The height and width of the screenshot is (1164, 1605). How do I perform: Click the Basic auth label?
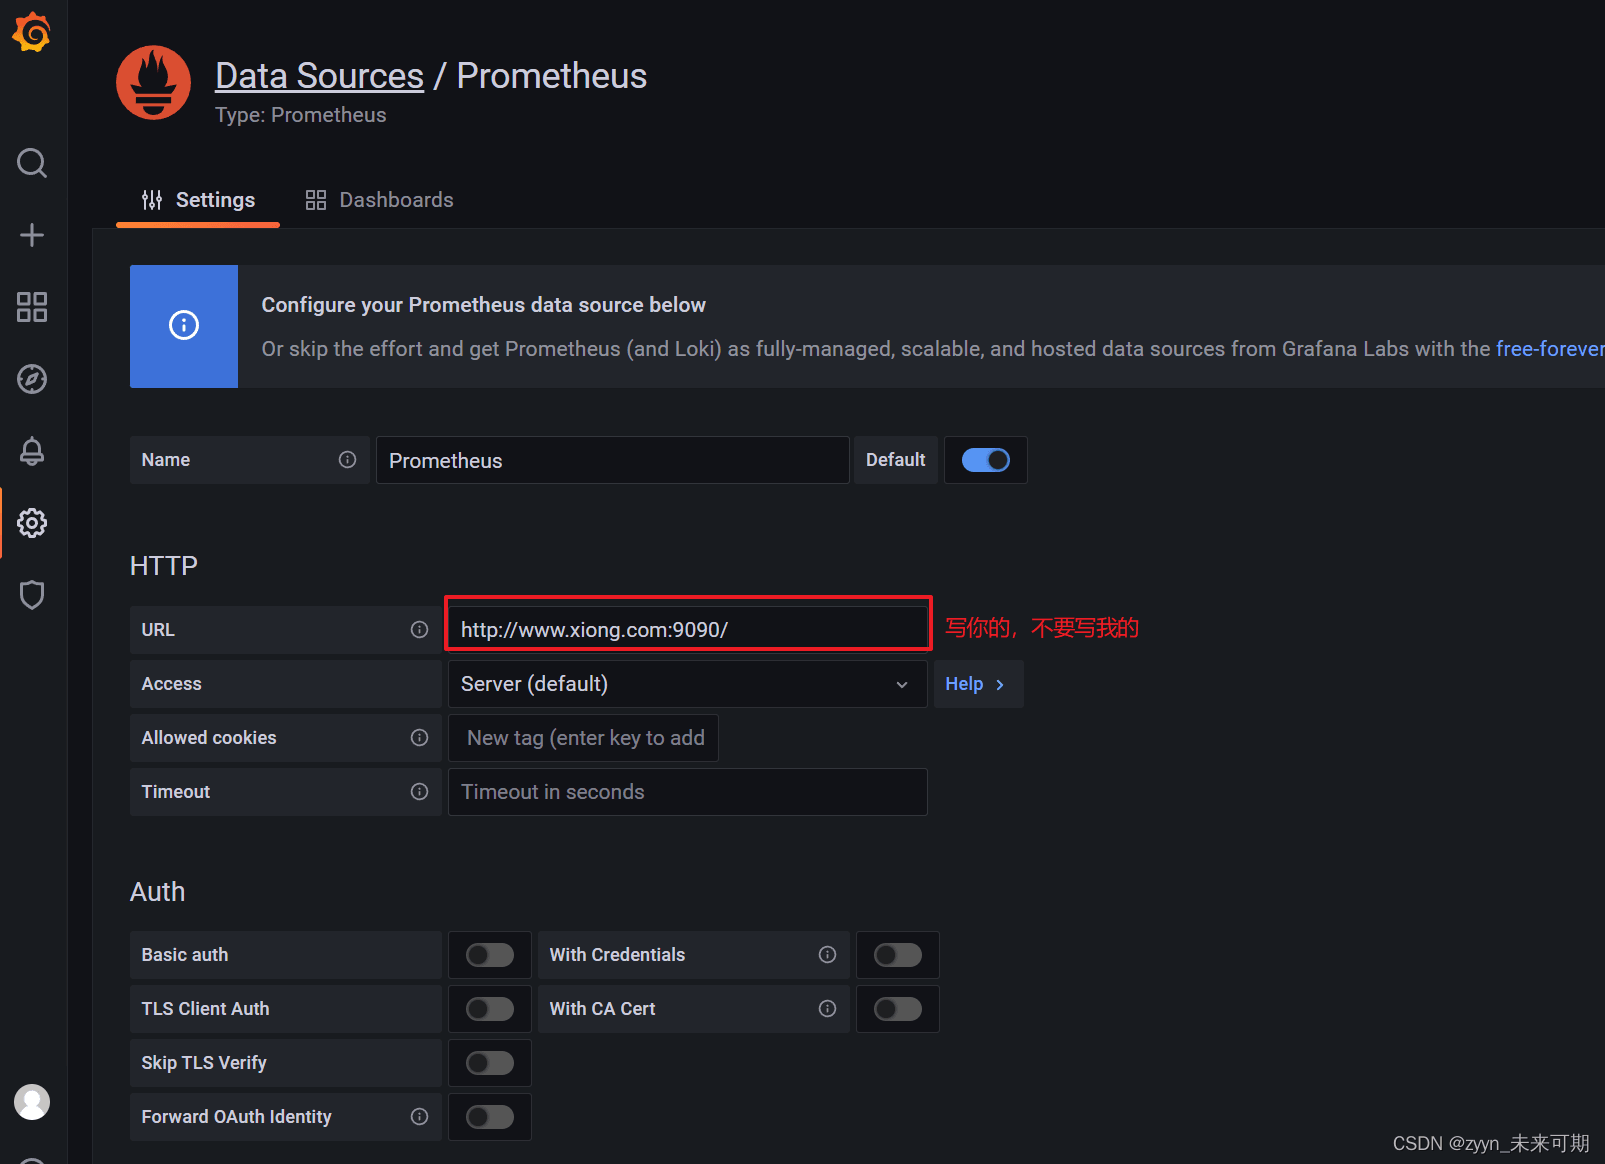(185, 955)
